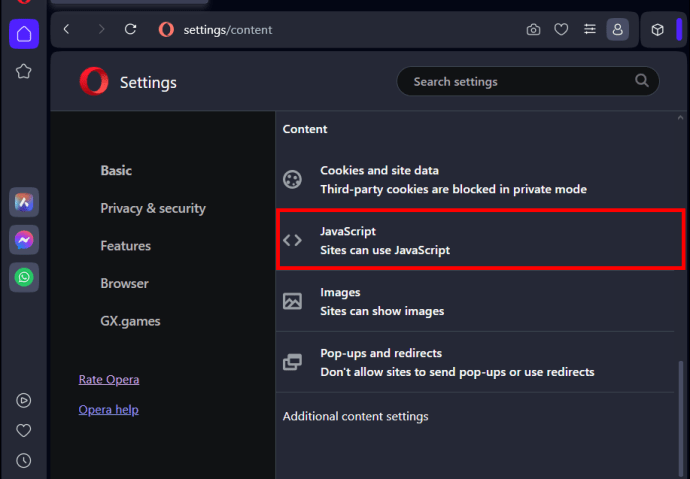This screenshot has height=479, width=690.
Task: Open Facebook Messenger in sidebar
Action: point(24,240)
